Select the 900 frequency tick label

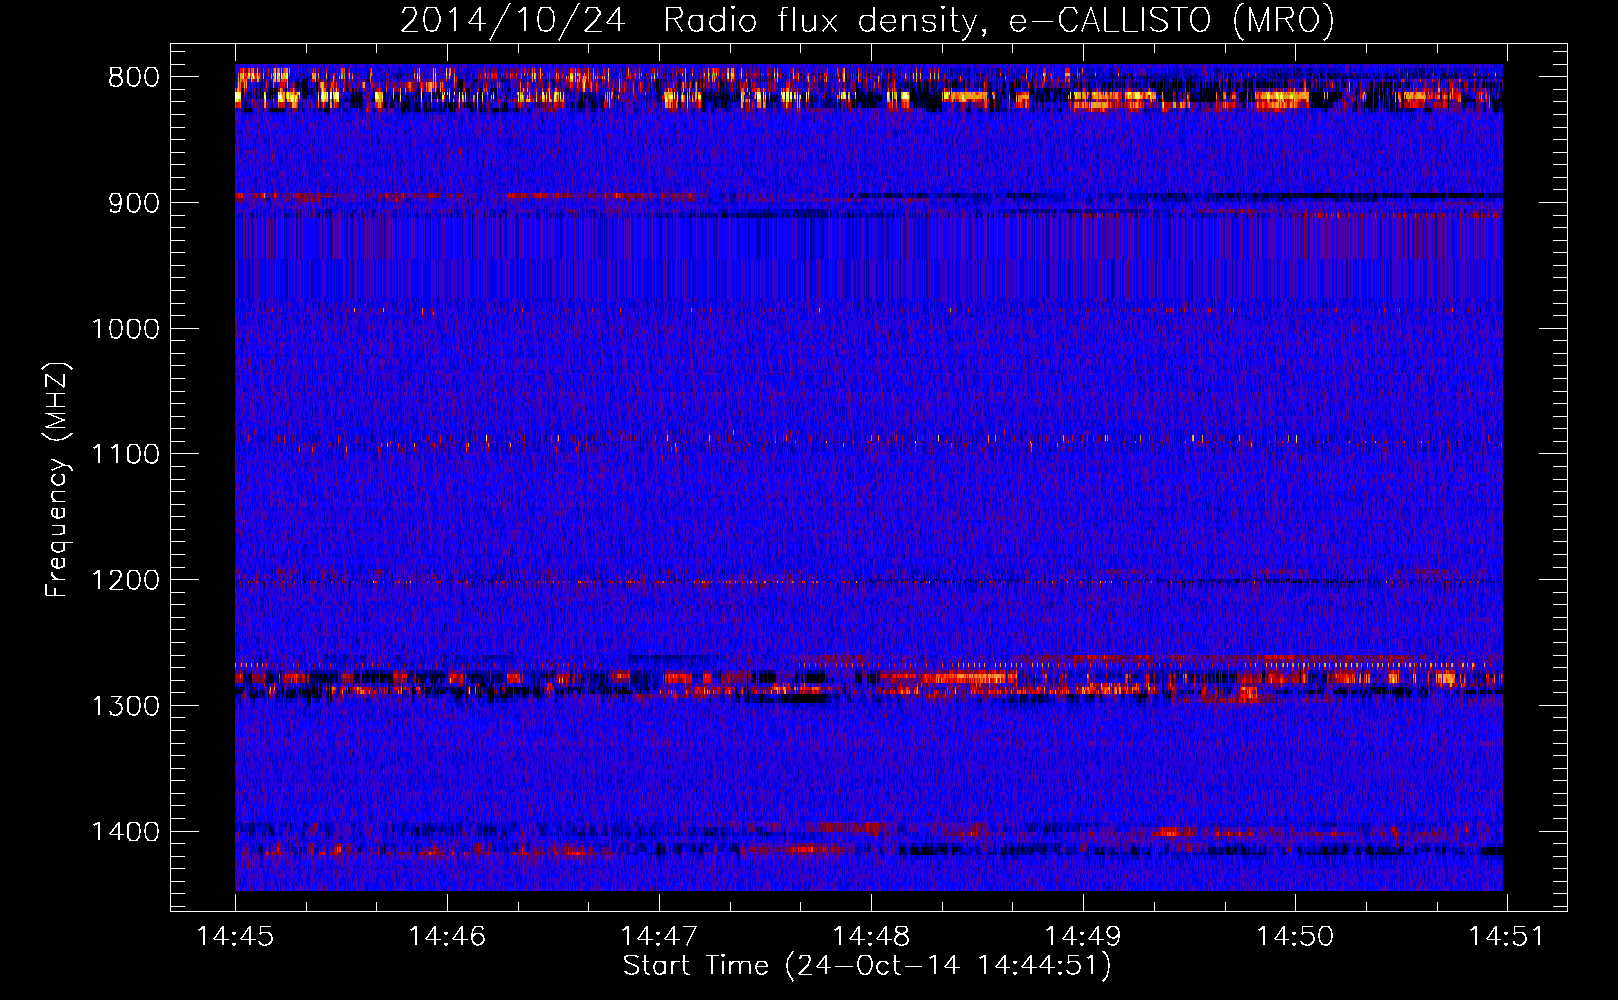coord(133,204)
